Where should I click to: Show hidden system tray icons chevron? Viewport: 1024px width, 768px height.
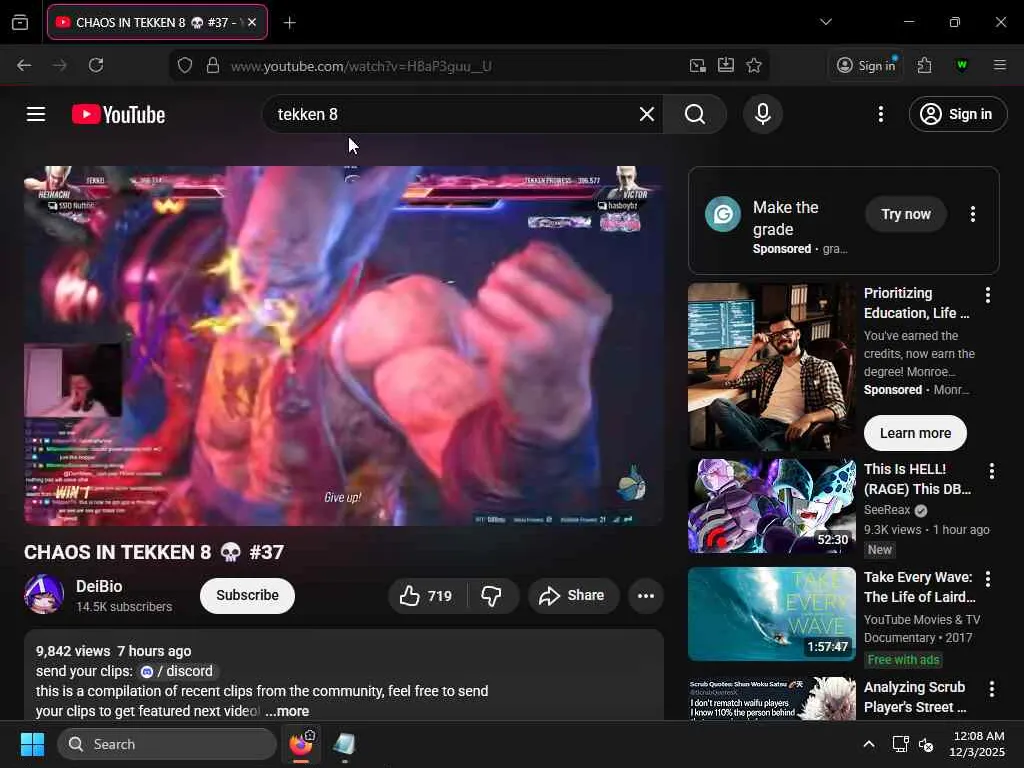tap(869, 744)
